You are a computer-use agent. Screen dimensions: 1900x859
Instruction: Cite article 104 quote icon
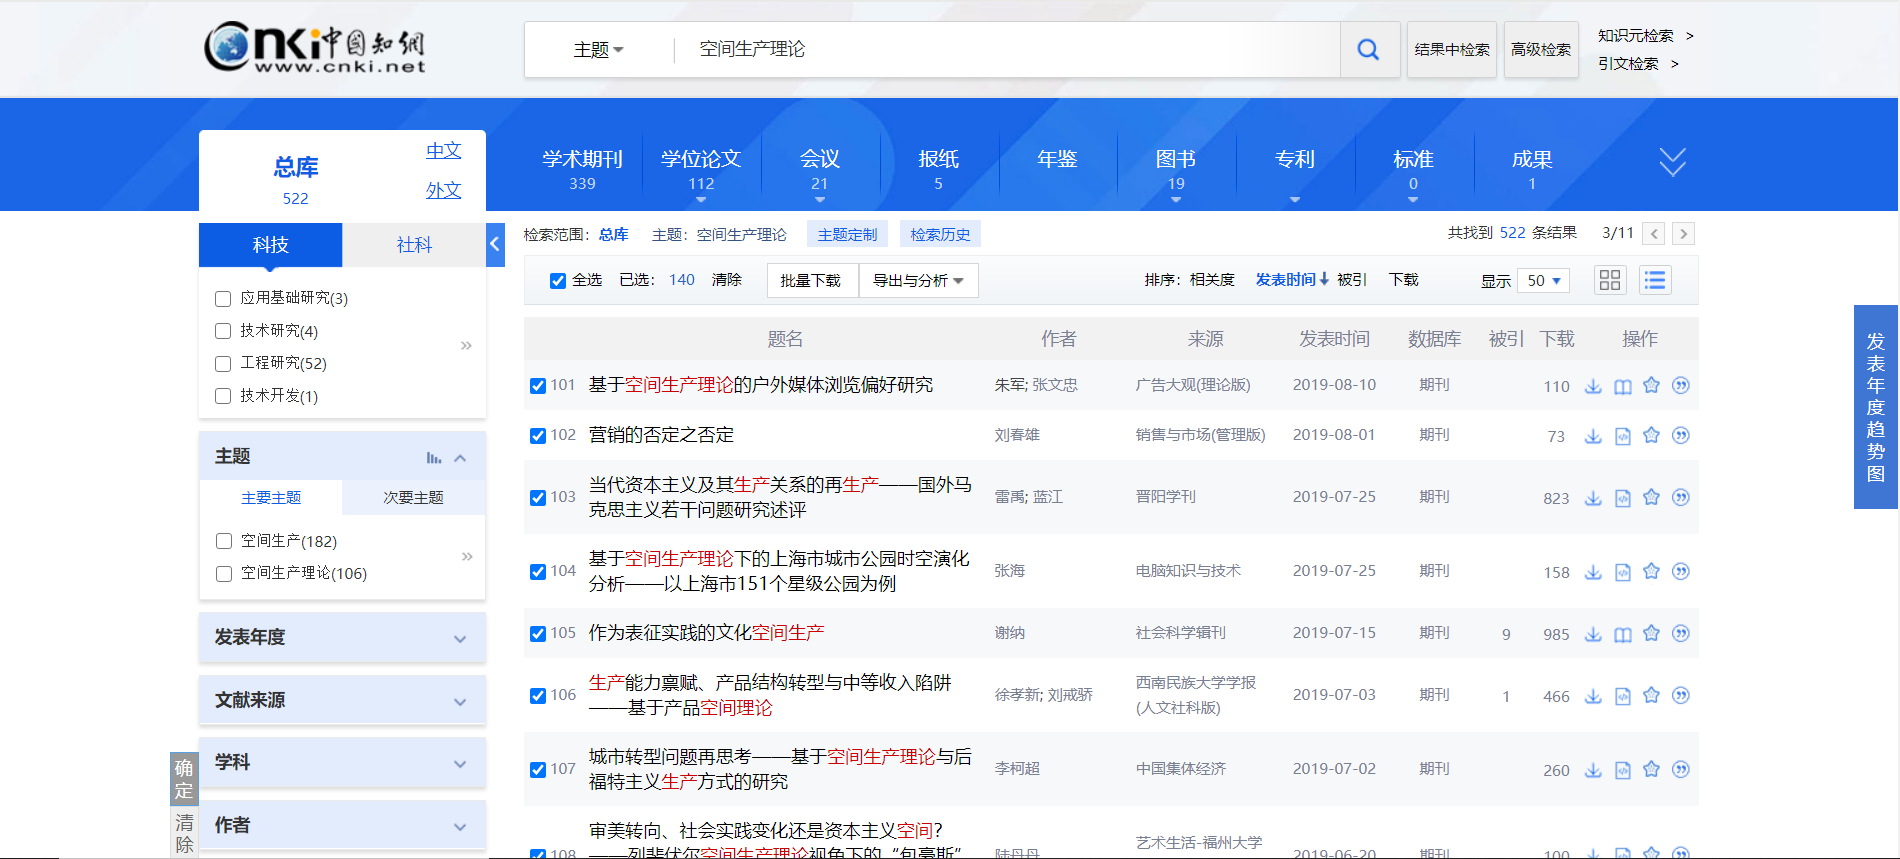(1681, 571)
